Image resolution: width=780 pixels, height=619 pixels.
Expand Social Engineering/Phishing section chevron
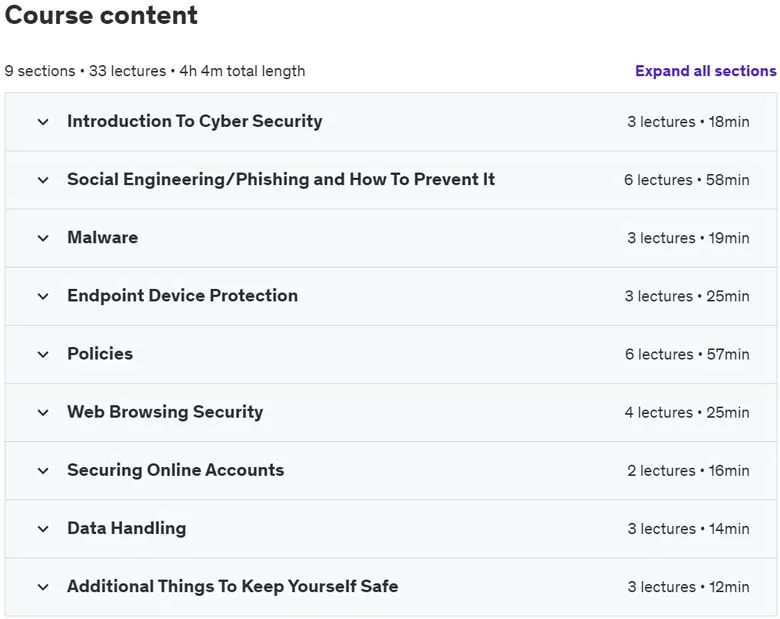tap(43, 180)
